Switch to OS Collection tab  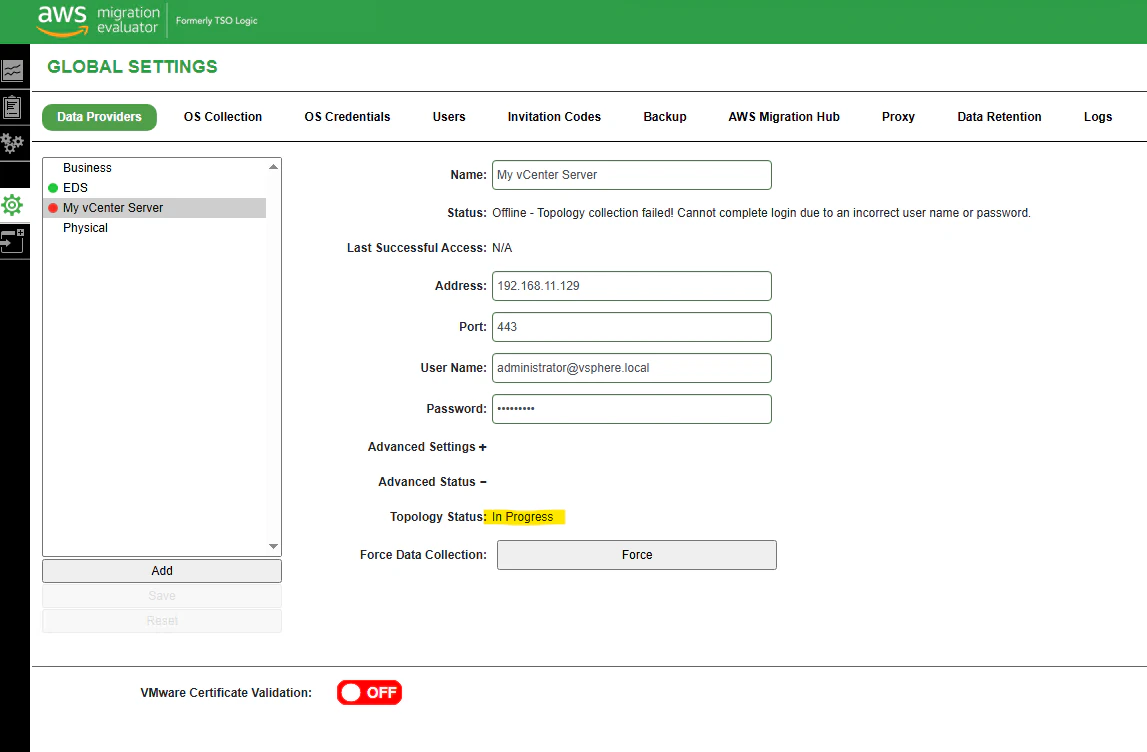pyautogui.click(x=223, y=117)
